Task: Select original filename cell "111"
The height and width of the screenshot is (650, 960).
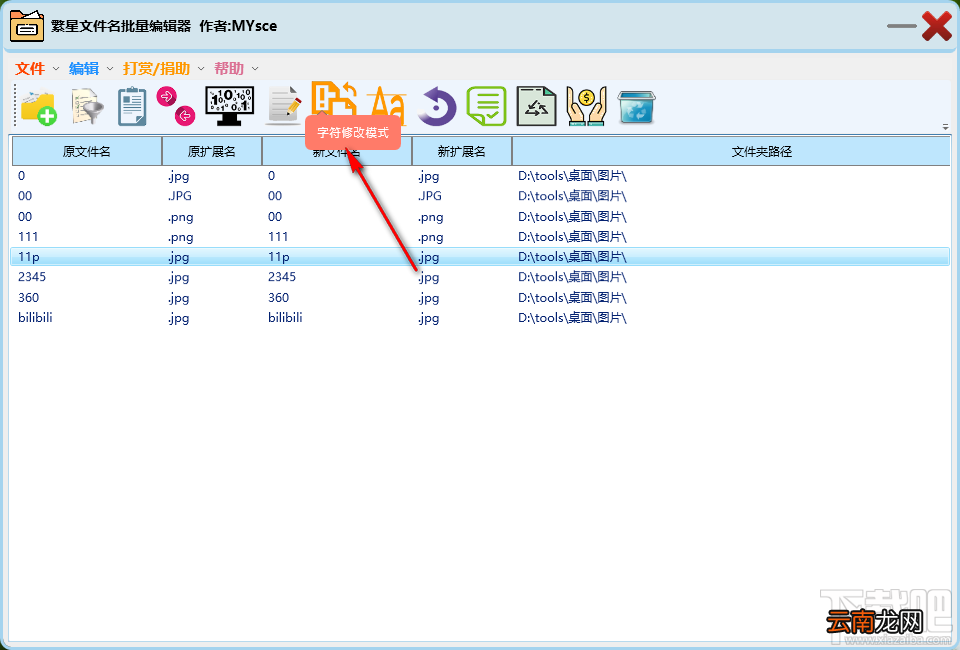Action: (x=28, y=236)
